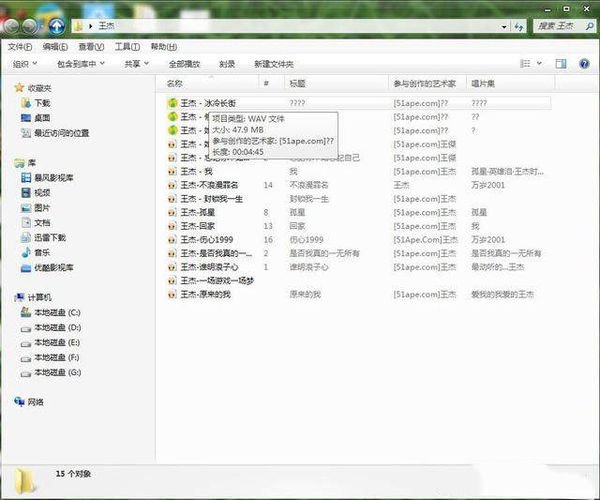Screen dimensions: 600x500
Task: Click the Back navigation arrow
Action: [11, 26]
